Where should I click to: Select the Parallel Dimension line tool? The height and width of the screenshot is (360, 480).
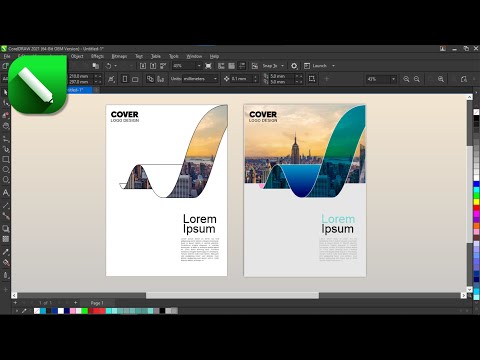[x=6, y=206]
